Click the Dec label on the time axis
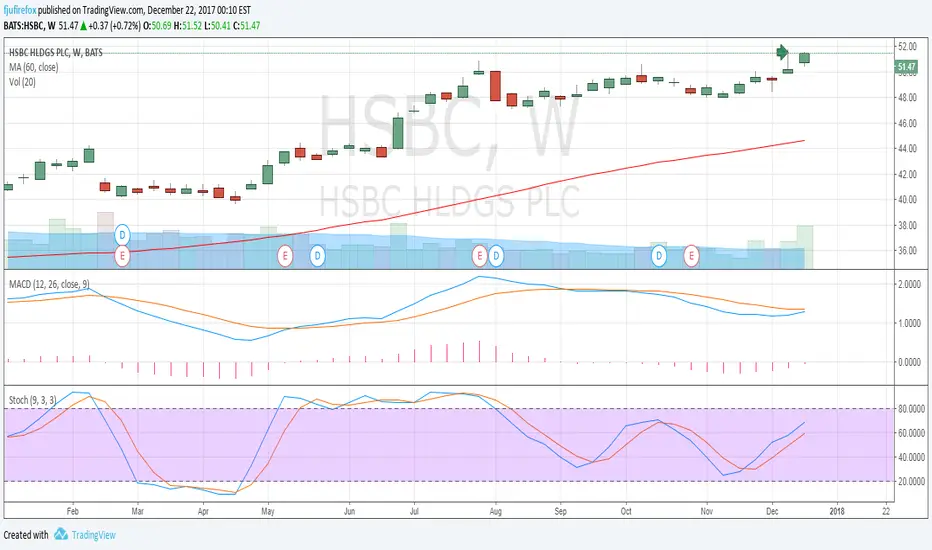 pyautogui.click(x=772, y=511)
